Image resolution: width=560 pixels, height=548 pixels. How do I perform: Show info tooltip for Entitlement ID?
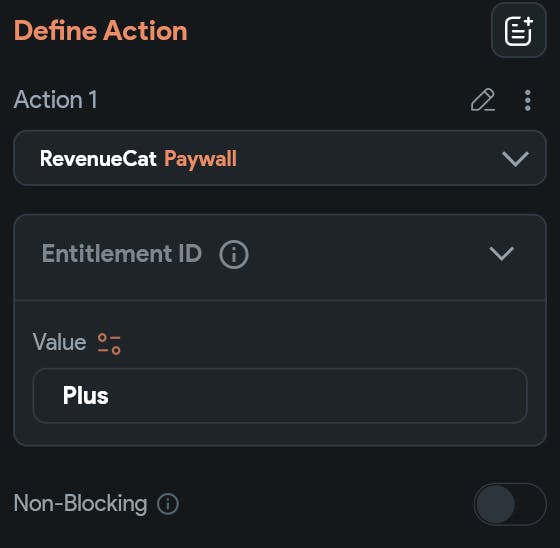click(234, 254)
